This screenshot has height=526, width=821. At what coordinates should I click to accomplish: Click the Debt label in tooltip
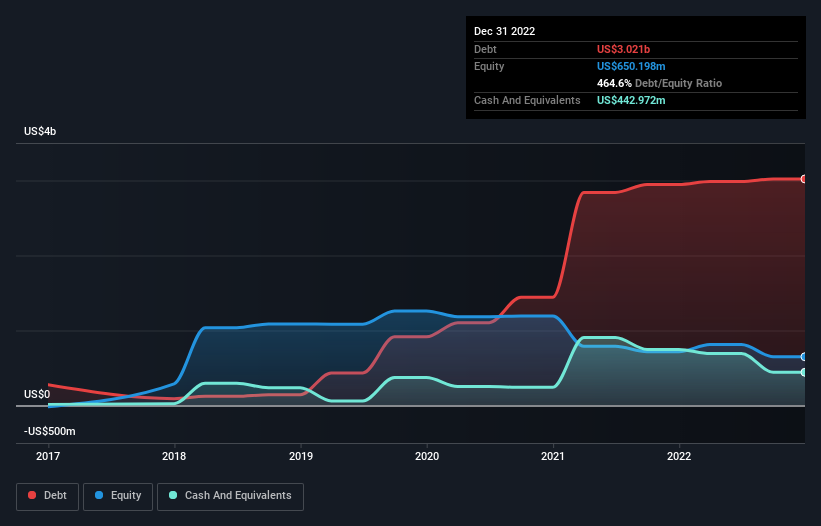coord(485,49)
